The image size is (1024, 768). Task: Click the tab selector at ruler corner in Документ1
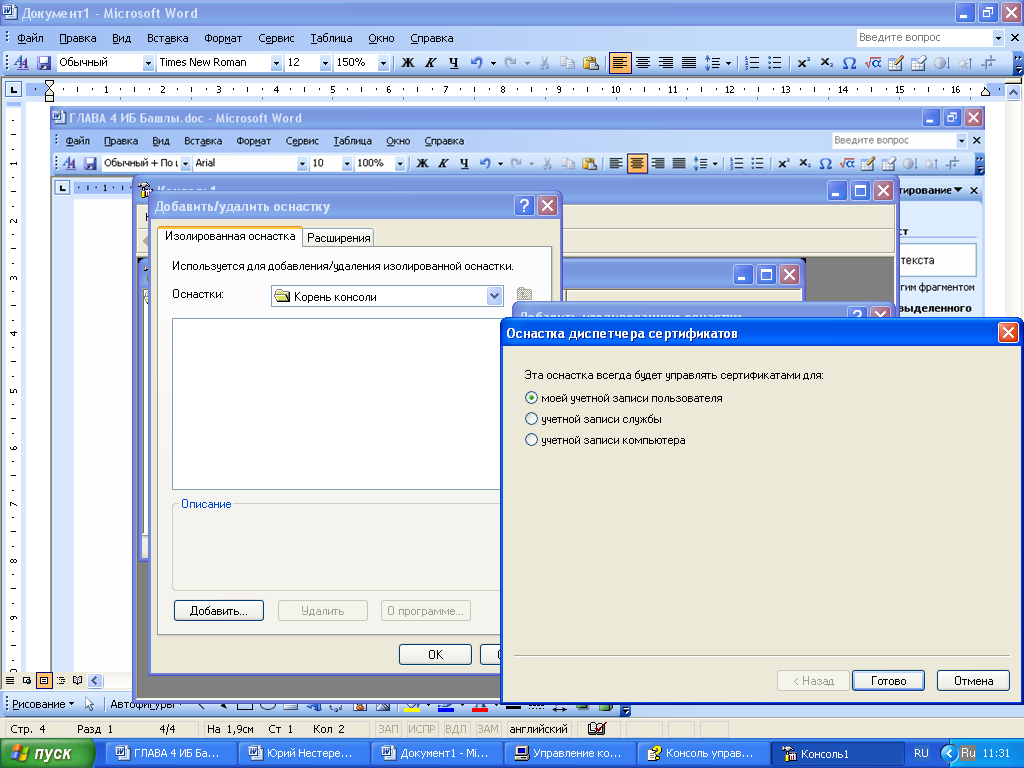pos(13,89)
